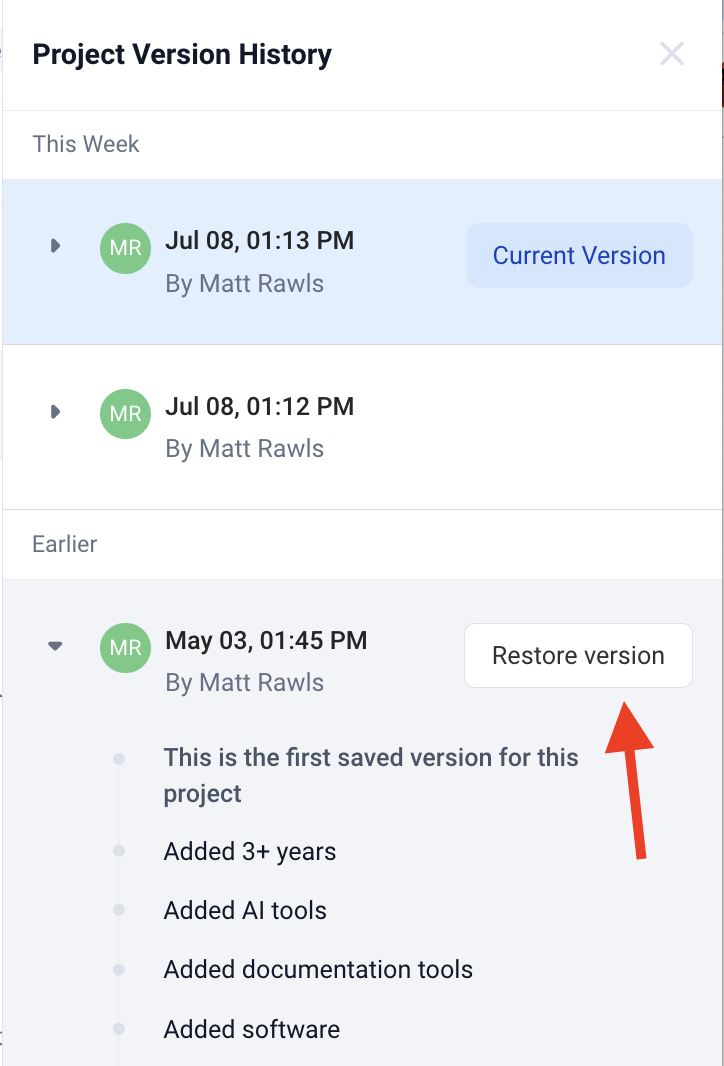Viewport: 724px width, 1066px height.
Task: Select the 'Earlier' section header
Action: point(64,544)
